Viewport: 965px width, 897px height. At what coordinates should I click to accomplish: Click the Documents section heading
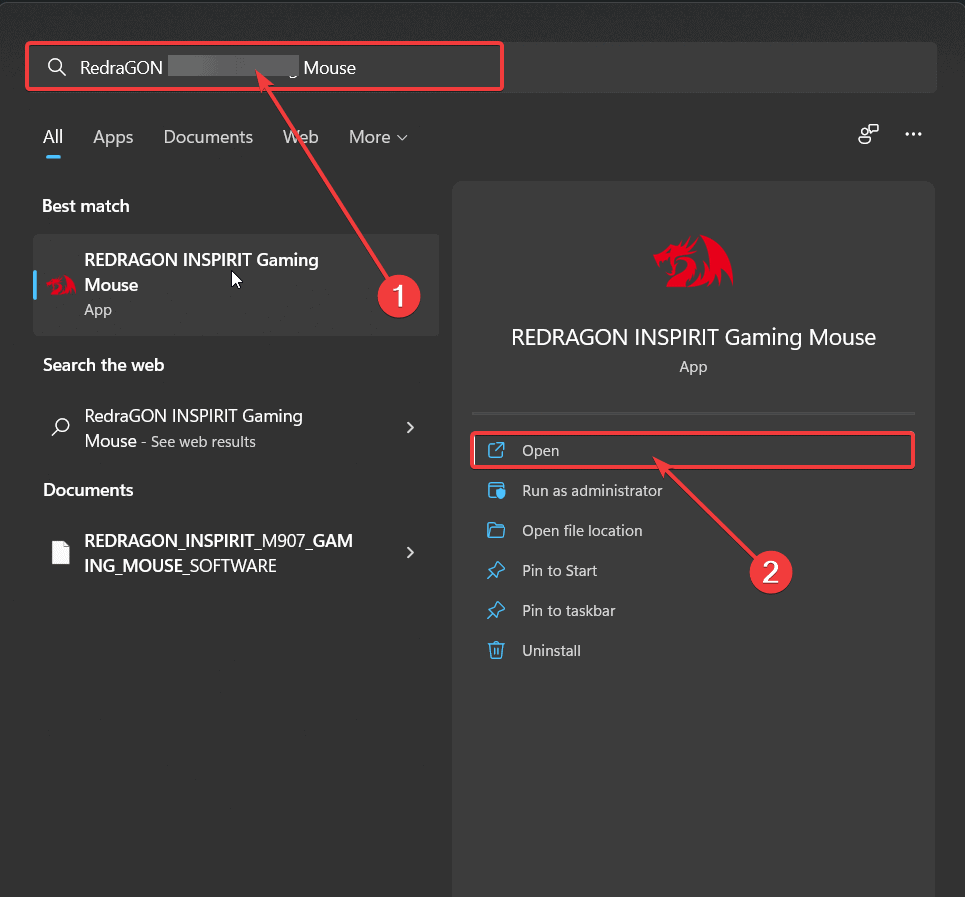(x=88, y=490)
